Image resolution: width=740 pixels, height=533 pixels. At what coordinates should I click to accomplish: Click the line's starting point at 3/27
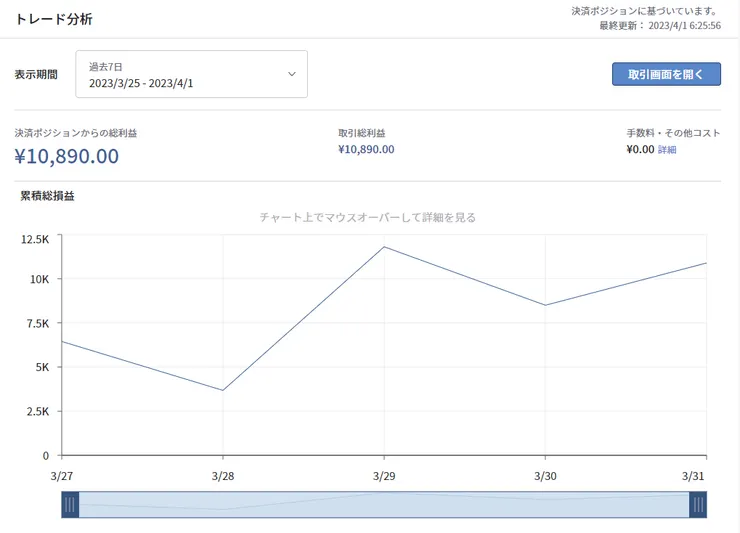tap(63, 342)
